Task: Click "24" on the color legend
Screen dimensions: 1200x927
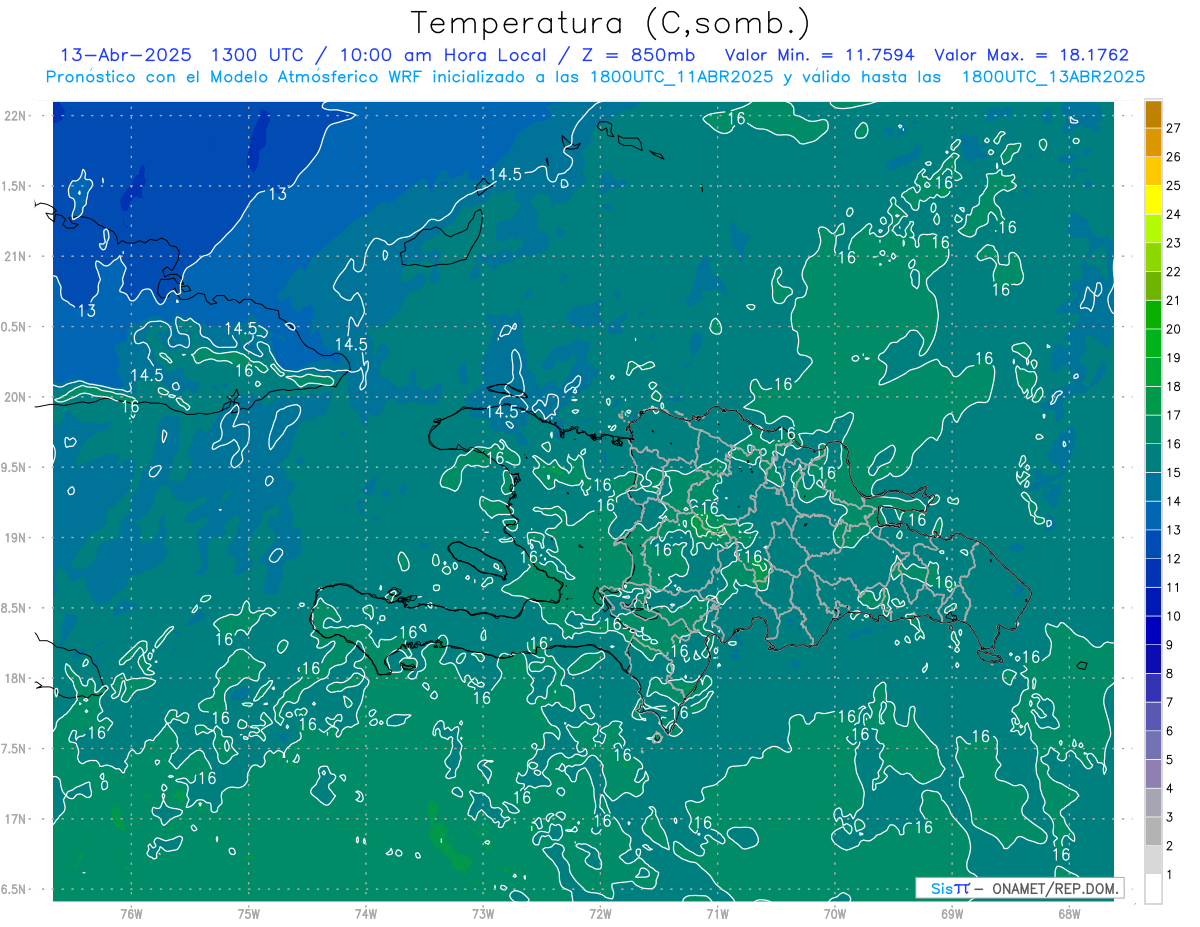Action: (x=1174, y=214)
